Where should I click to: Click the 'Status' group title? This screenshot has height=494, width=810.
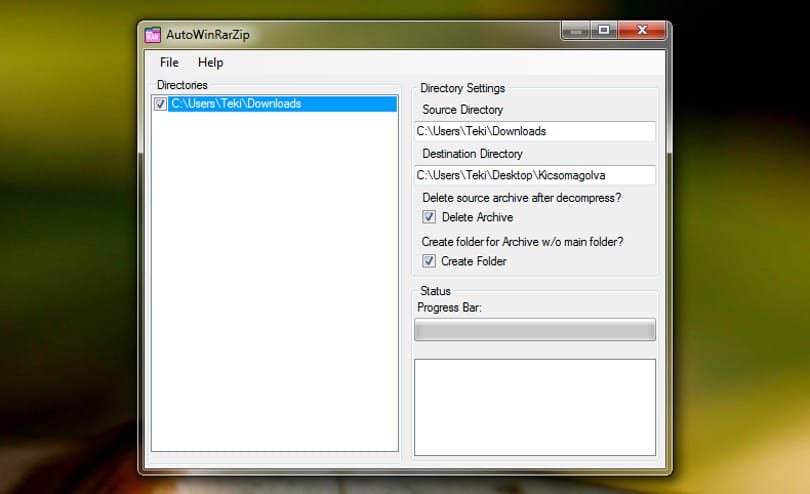[435, 291]
